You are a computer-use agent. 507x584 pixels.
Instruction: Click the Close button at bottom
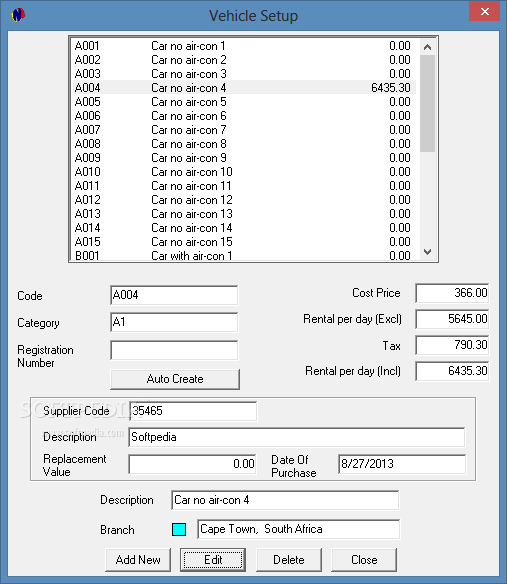click(364, 560)
